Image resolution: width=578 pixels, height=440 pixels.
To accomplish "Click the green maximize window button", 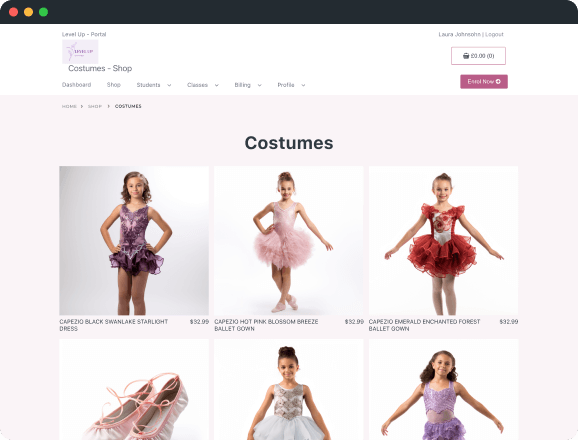I will point(43,12).
